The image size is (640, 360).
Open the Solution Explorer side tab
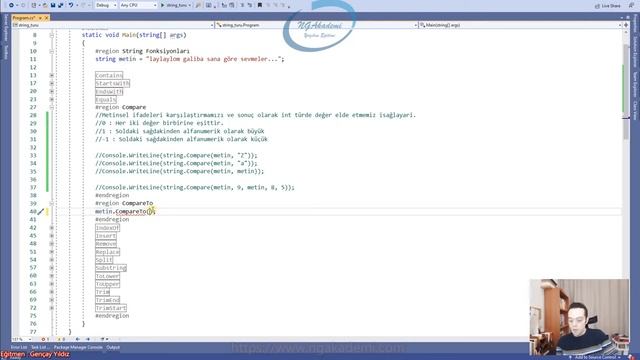pos(635,52)
